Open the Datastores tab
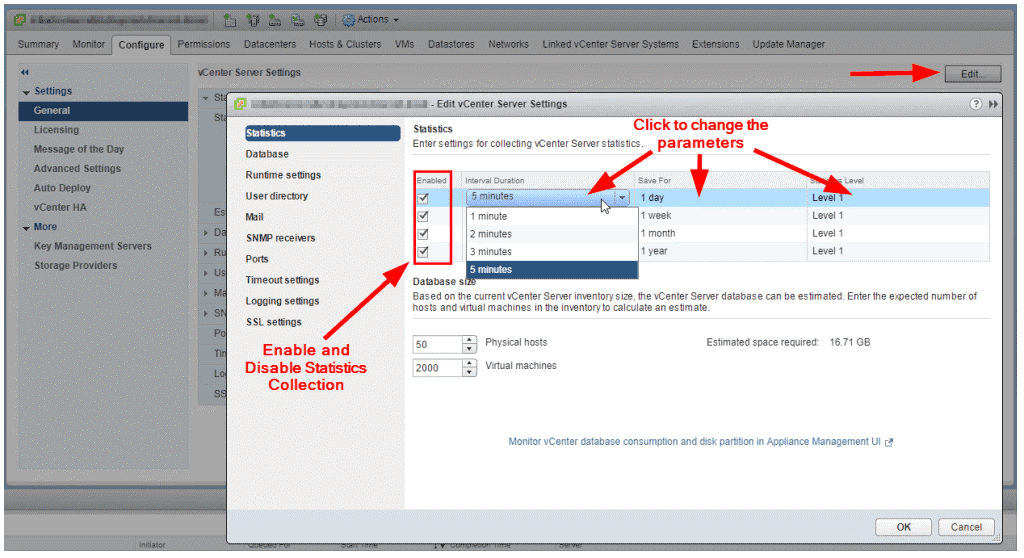The width and height of the screenshot is (1024, 558). pos(451,44)
